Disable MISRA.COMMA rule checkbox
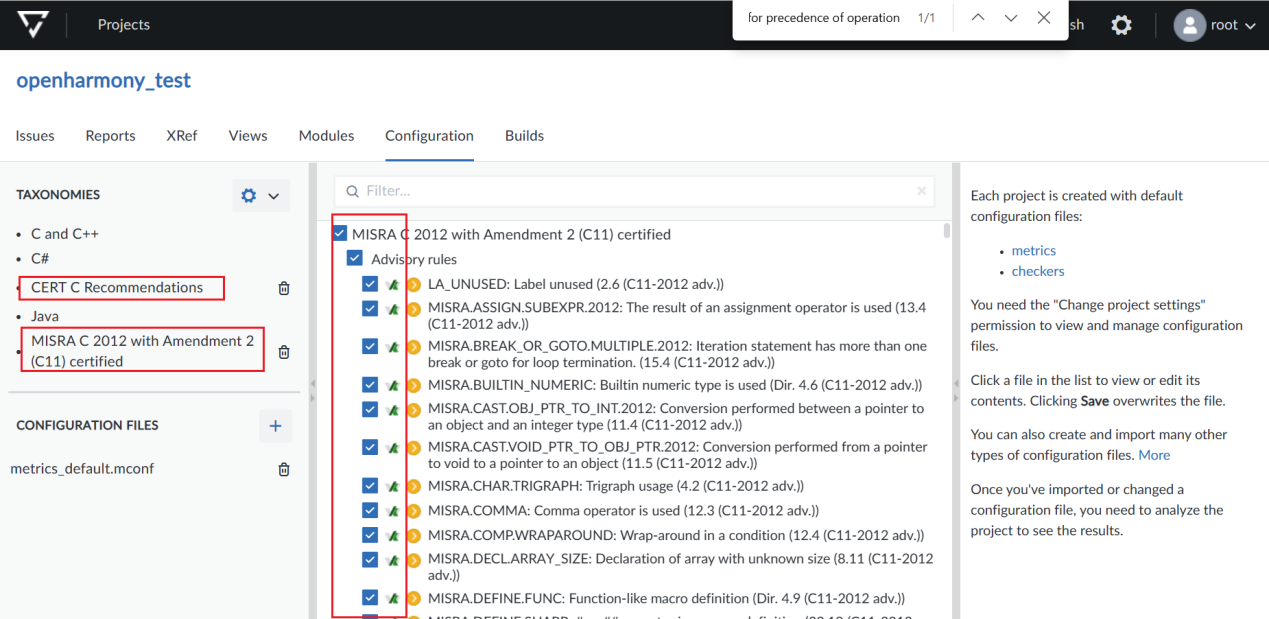The width and height of the screenshot is (1269, 619). click(370, 510)
